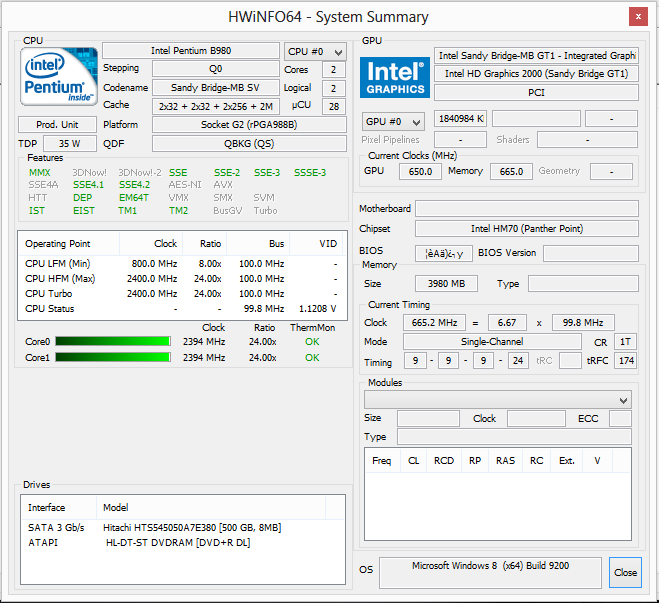Click the Windows 8 OS information field
Viewport: 659px width, 603px height.
[490, 573]
